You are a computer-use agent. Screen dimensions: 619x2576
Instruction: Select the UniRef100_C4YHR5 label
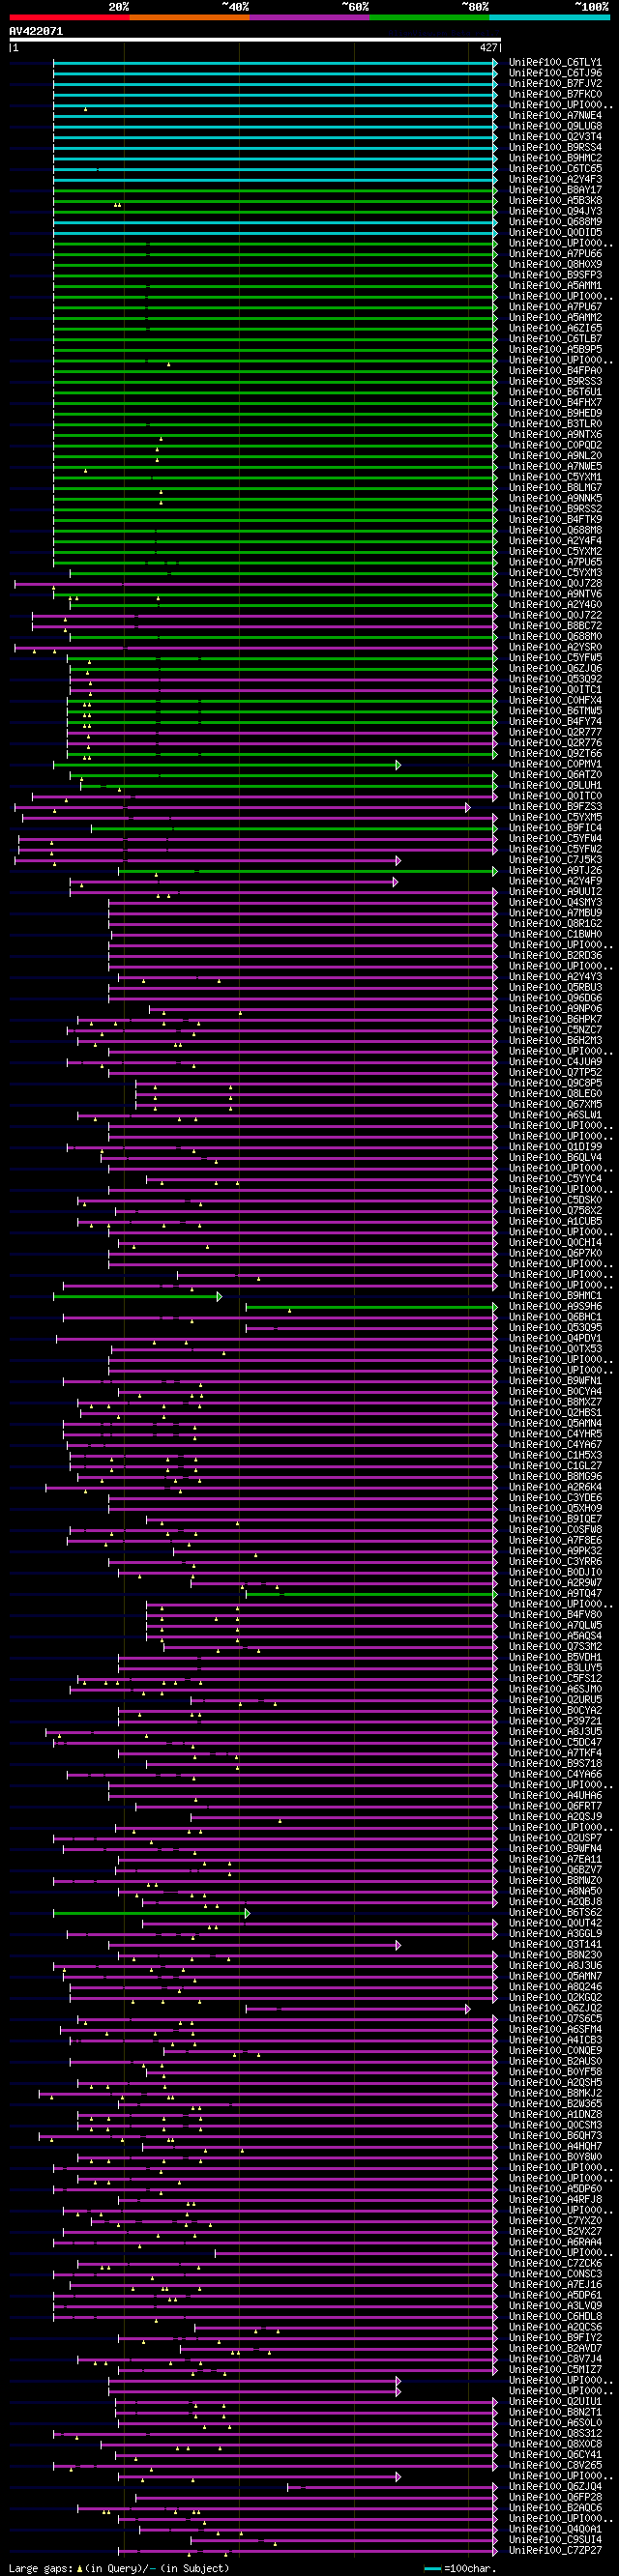[x=555, y=1435]
